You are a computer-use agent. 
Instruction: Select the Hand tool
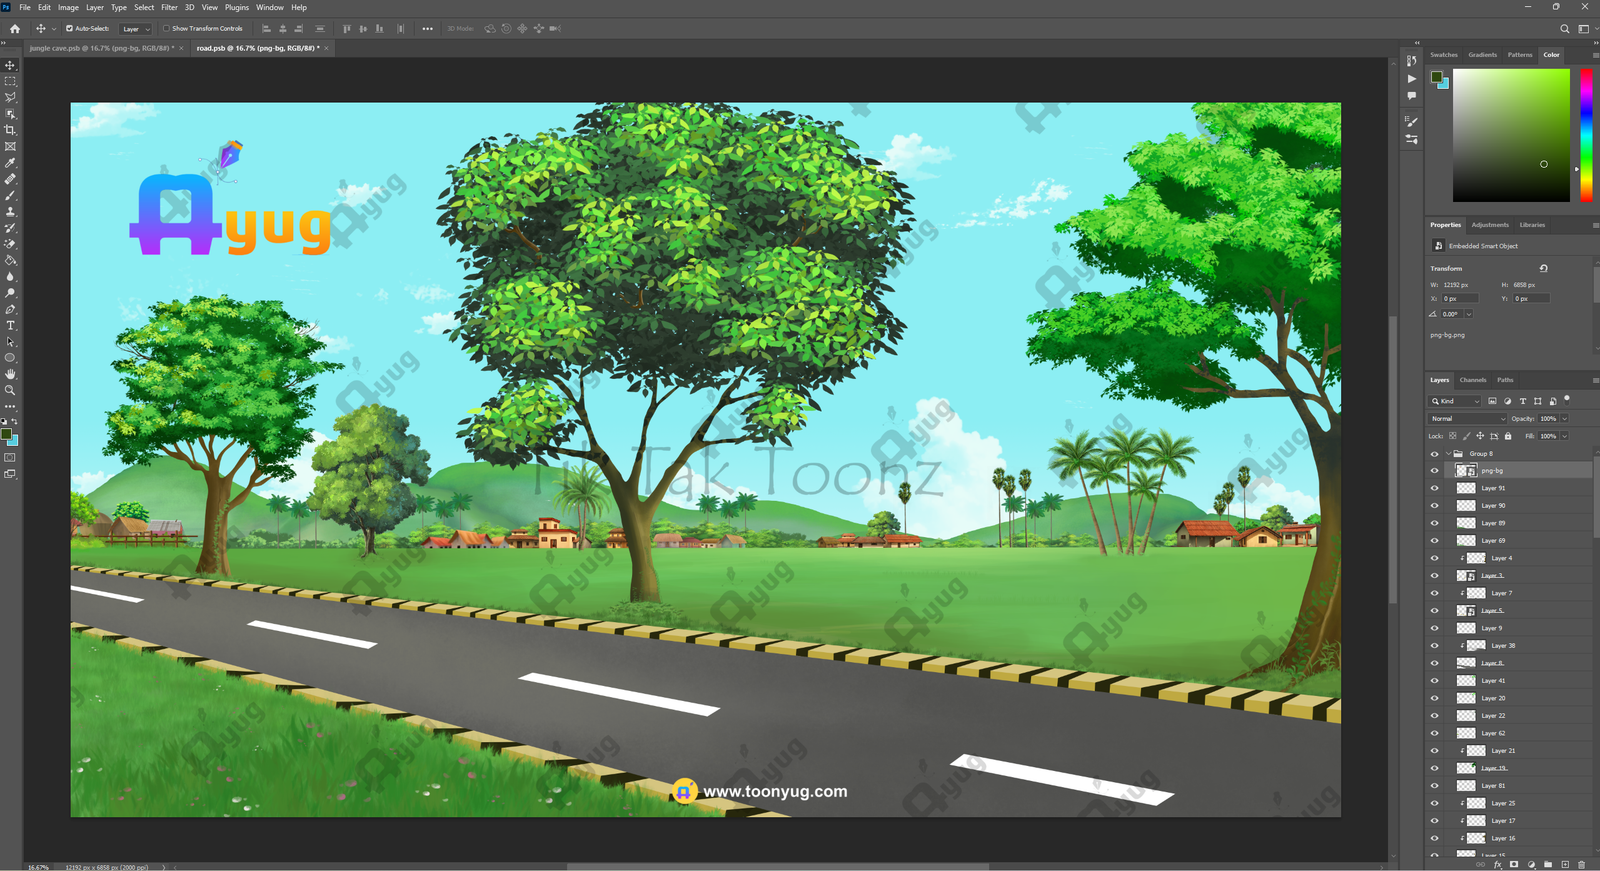point(11,374)
